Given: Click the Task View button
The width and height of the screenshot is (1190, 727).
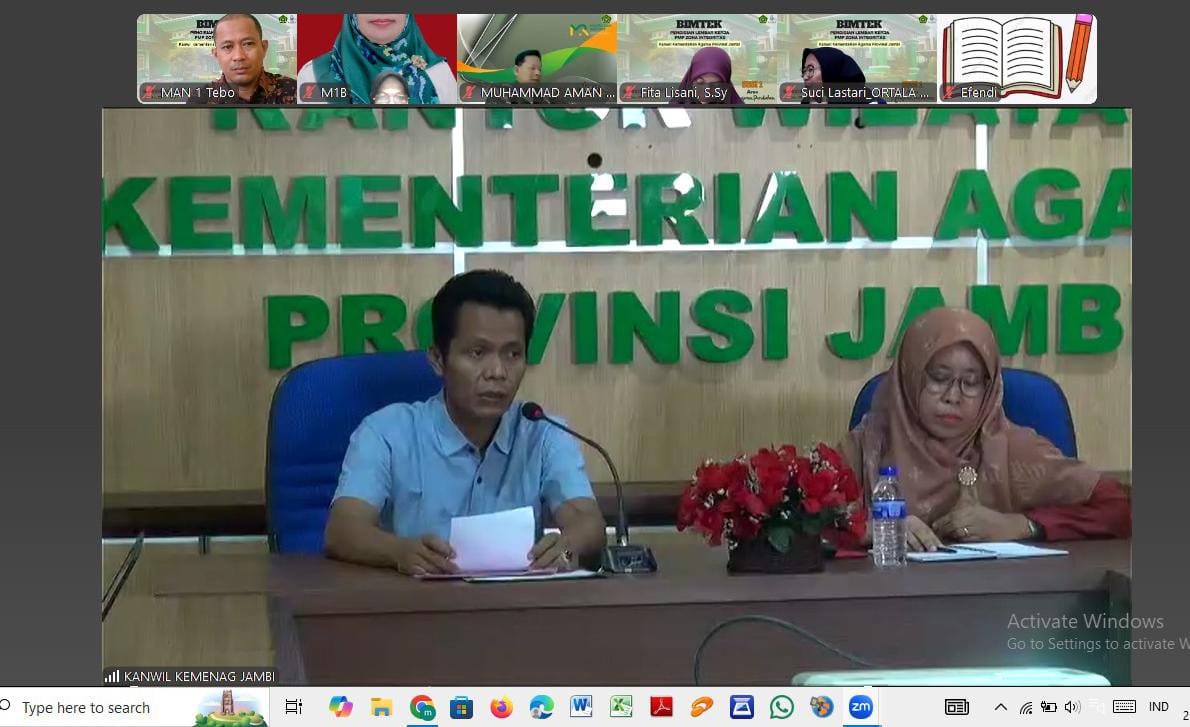Looking at the screenshot, I should [294, 707].
